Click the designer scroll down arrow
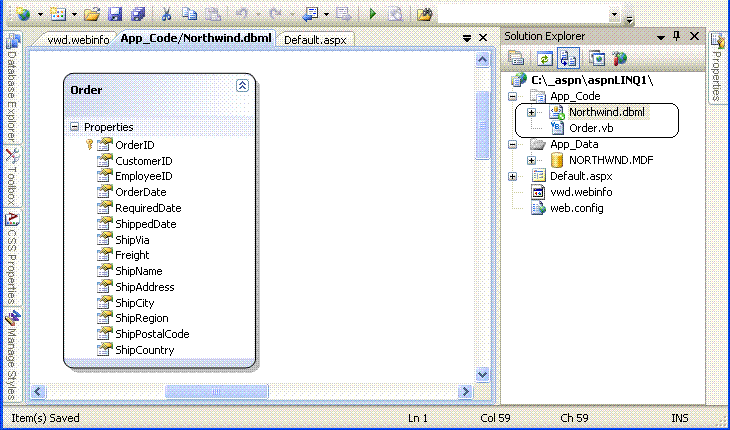 [482, 374]
